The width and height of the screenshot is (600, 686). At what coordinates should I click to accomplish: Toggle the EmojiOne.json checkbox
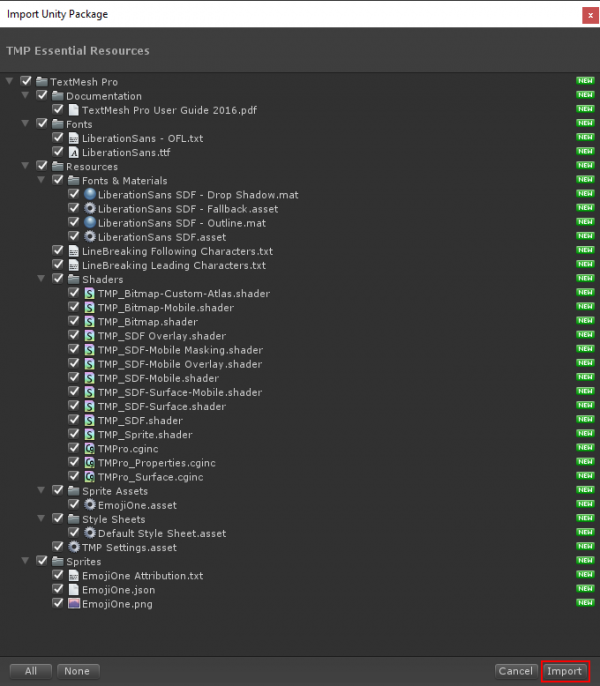[58, 590]
